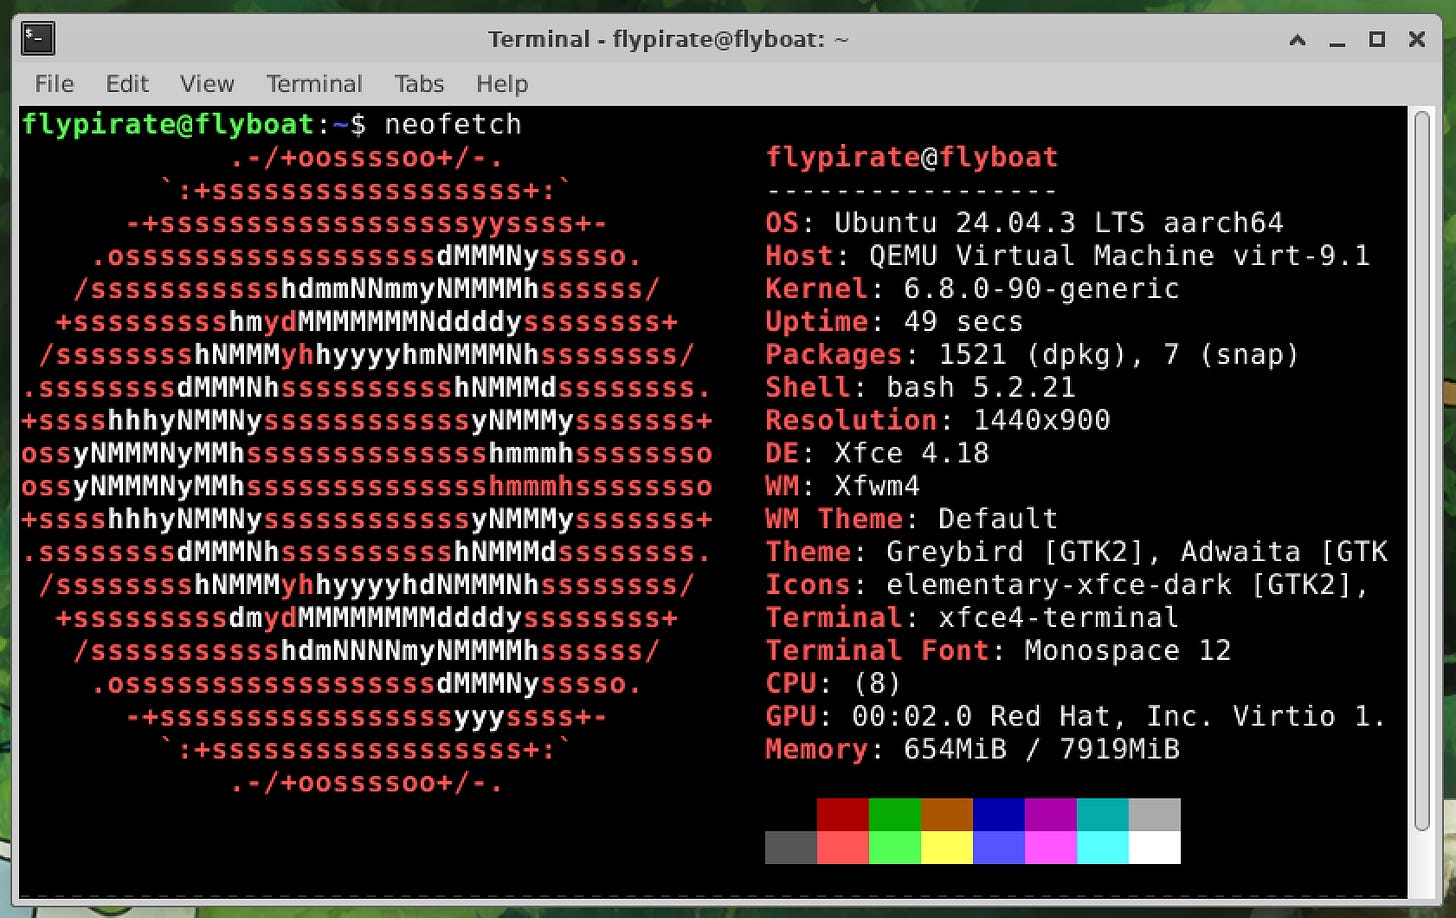Click the 'Uptime: 49 secs' line
Viewport: 1456px width, 918px height.
coord(895,321)
